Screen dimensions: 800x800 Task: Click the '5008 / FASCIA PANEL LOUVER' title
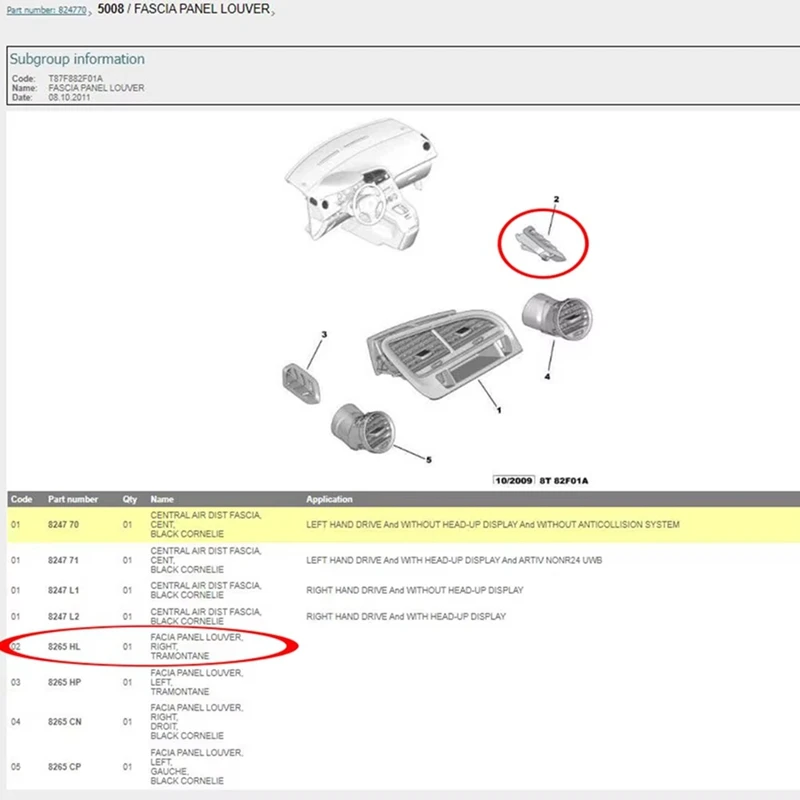click(184, 9)
